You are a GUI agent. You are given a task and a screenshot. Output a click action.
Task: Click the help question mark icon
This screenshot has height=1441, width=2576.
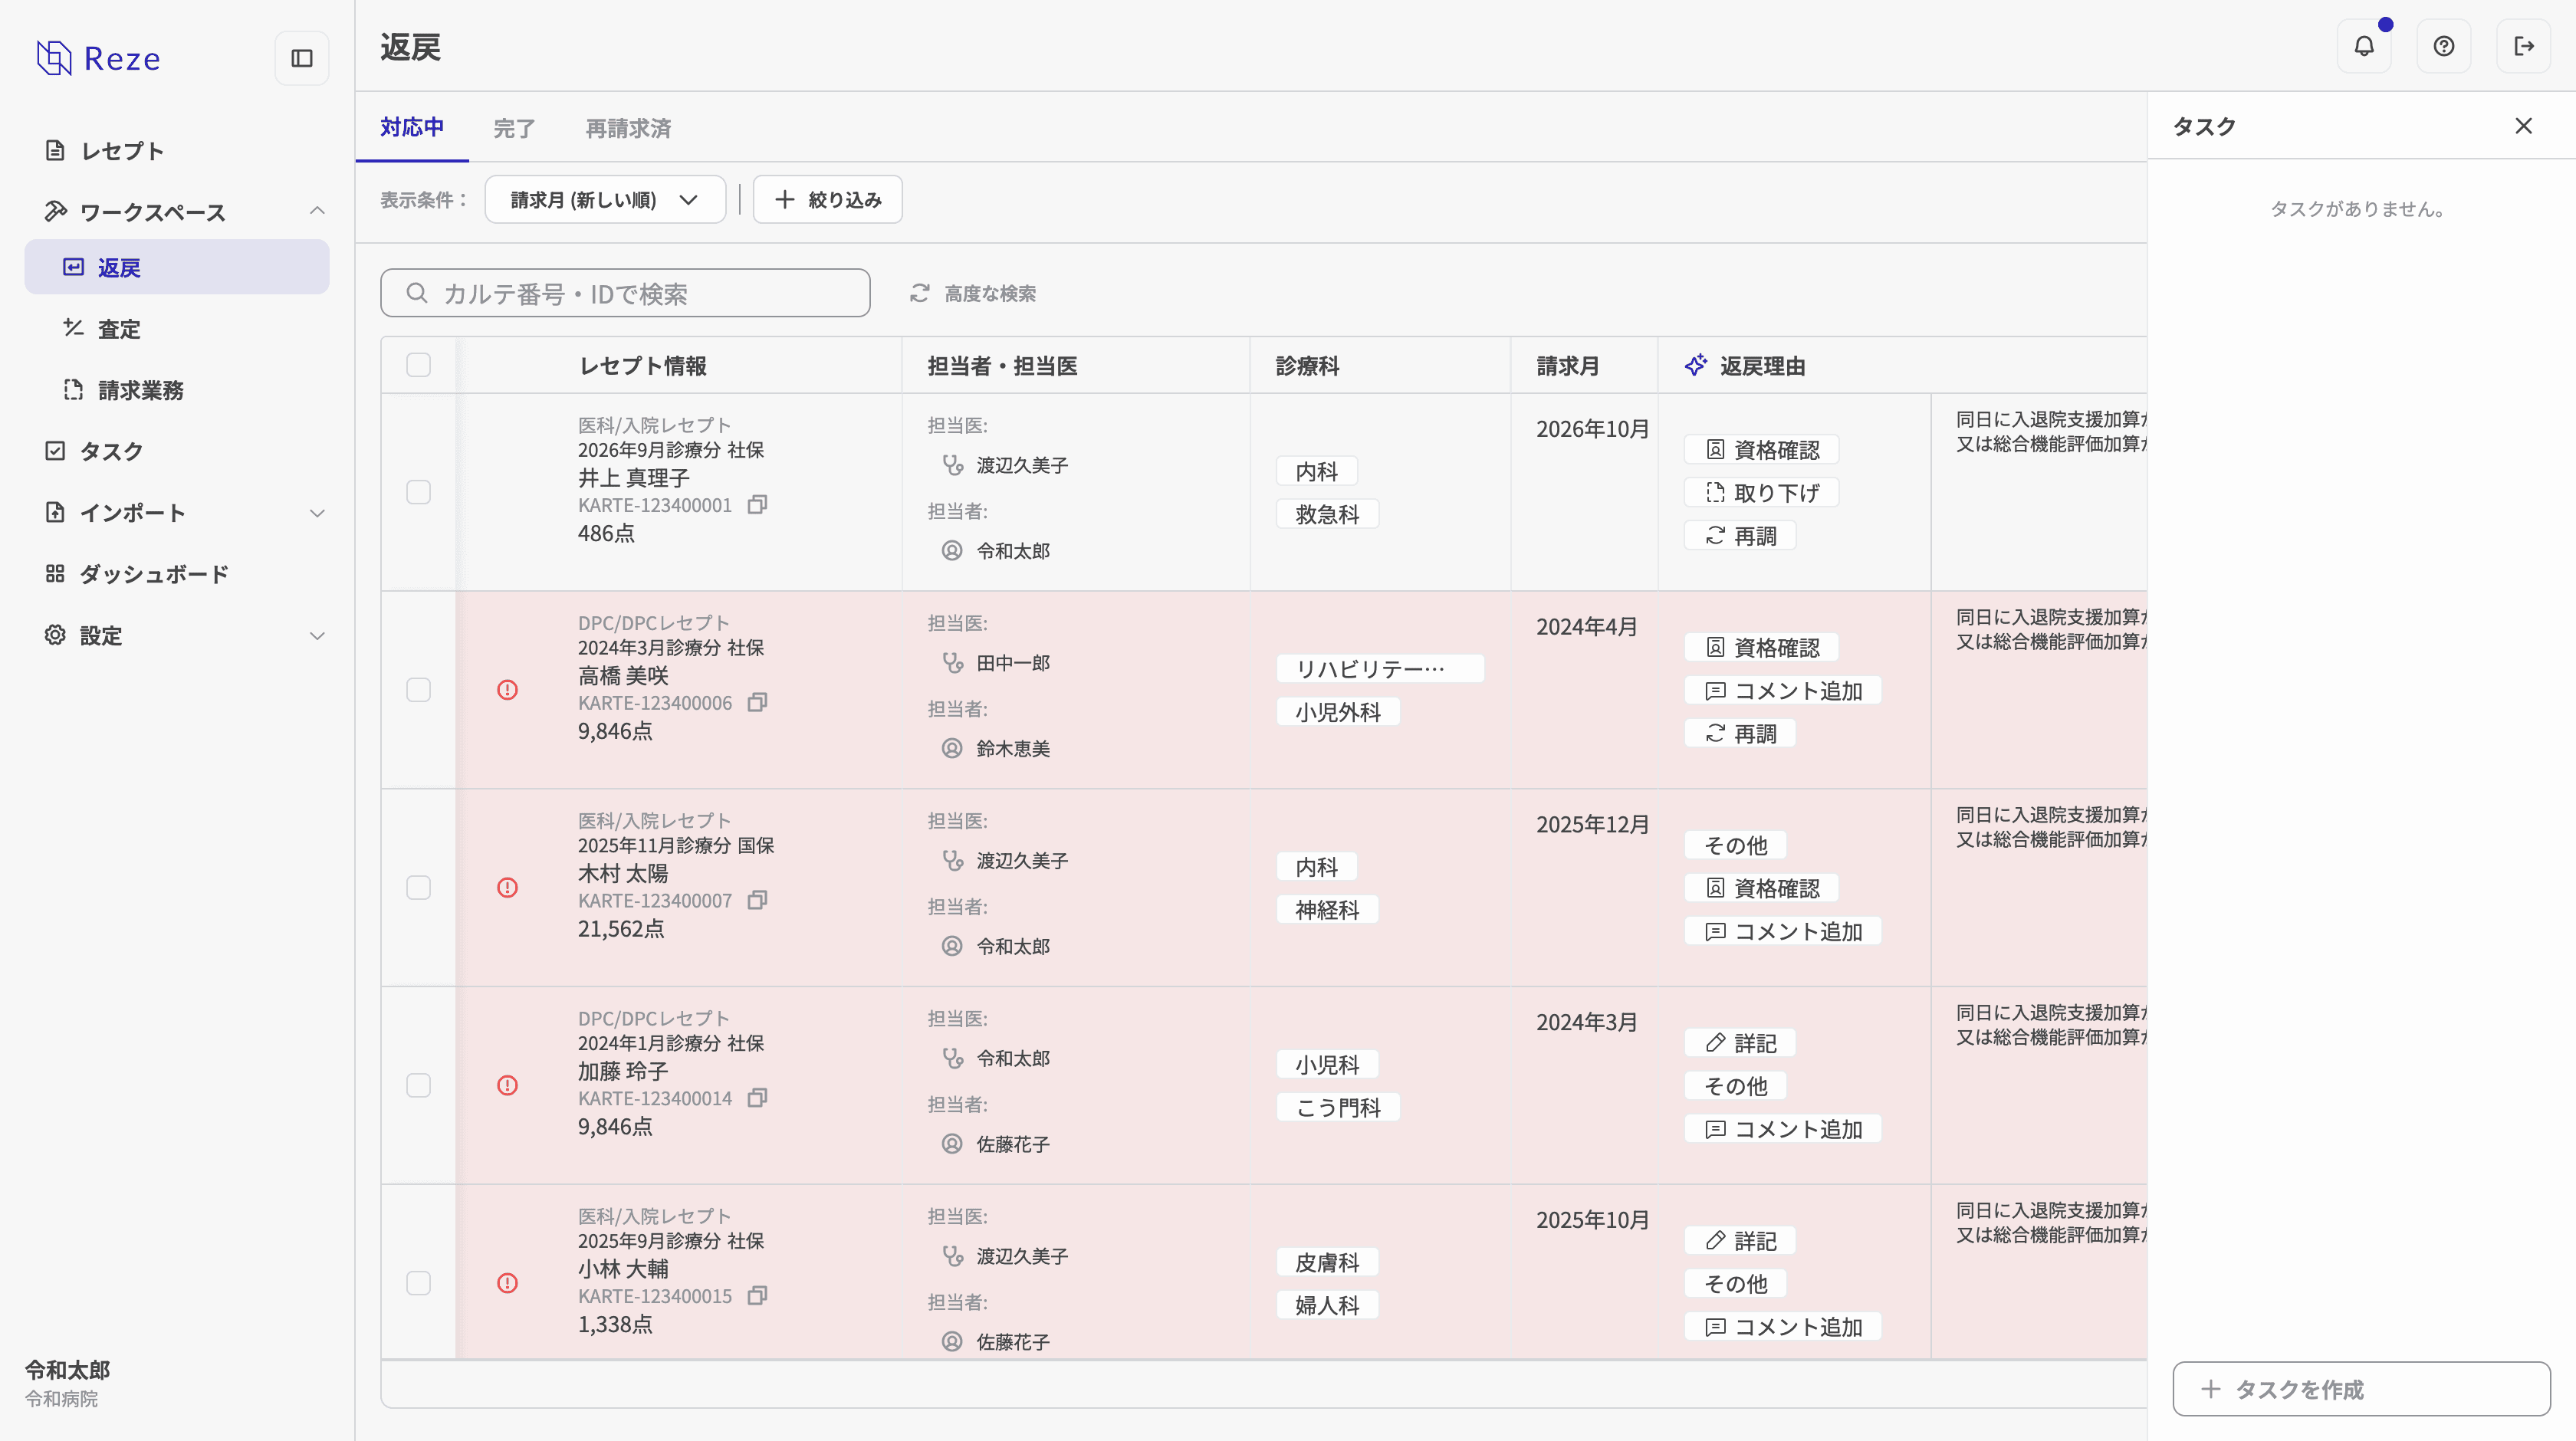coord(2444,46)
